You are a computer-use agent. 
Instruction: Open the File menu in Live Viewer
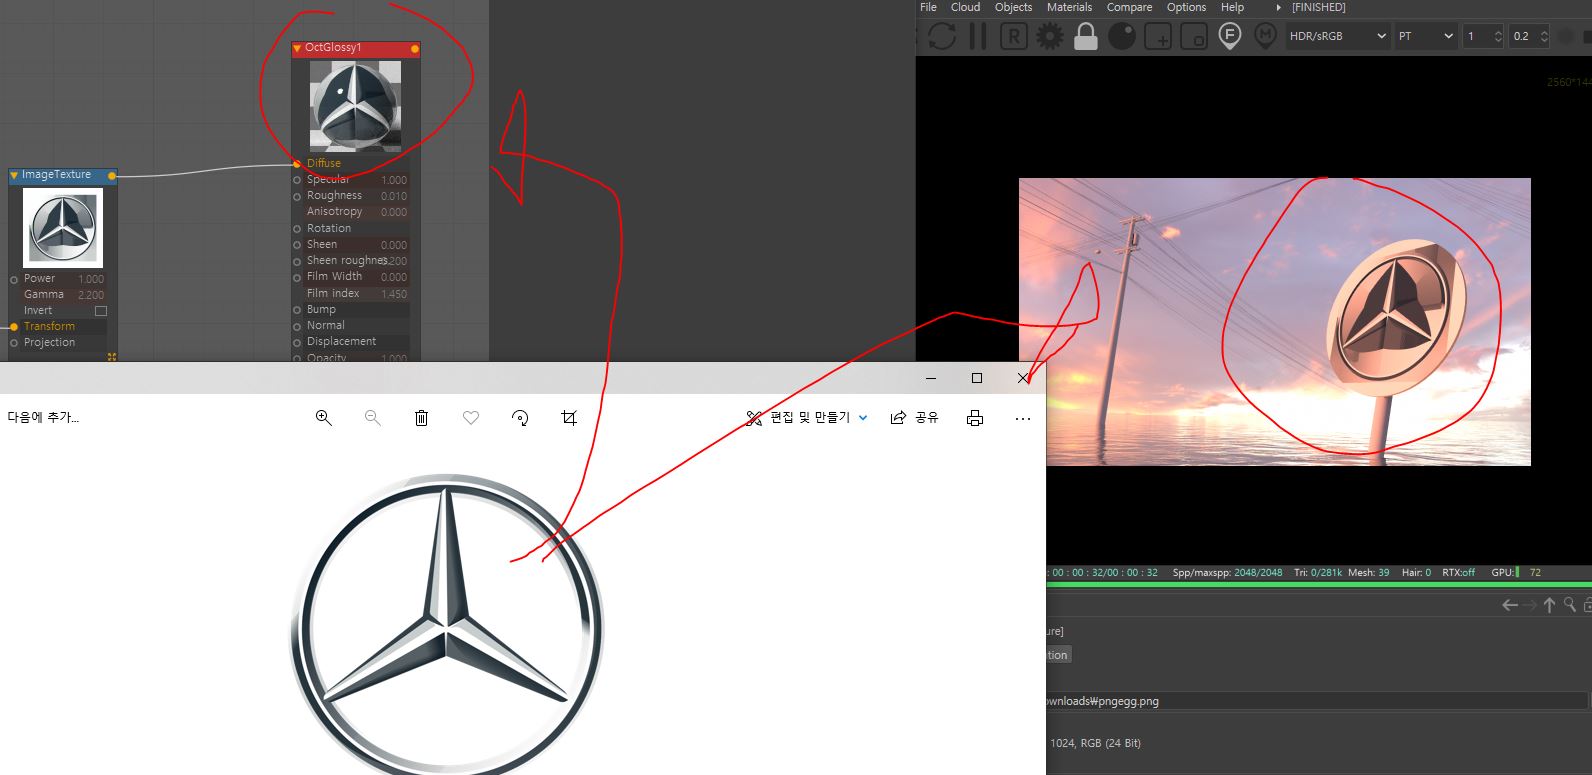[928, 7]
